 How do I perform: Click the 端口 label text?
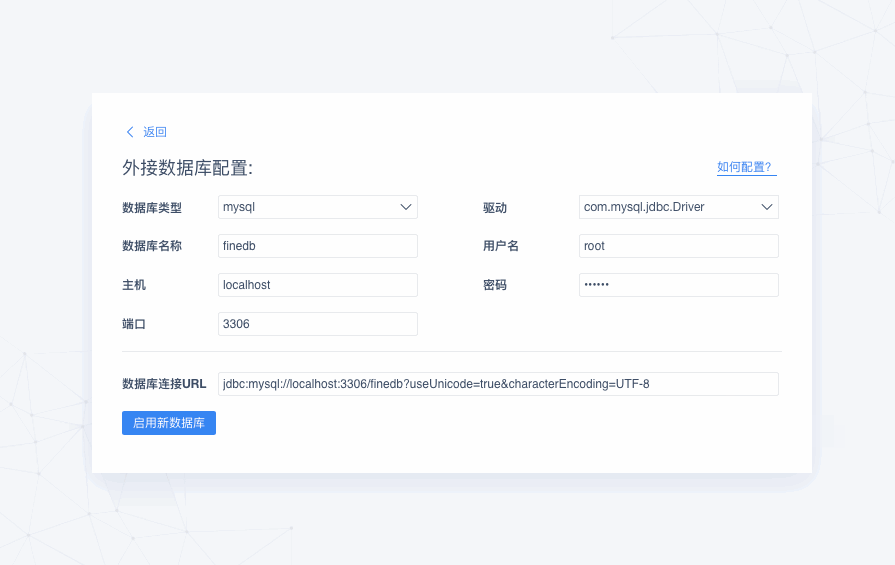click(x=134, y=324)
